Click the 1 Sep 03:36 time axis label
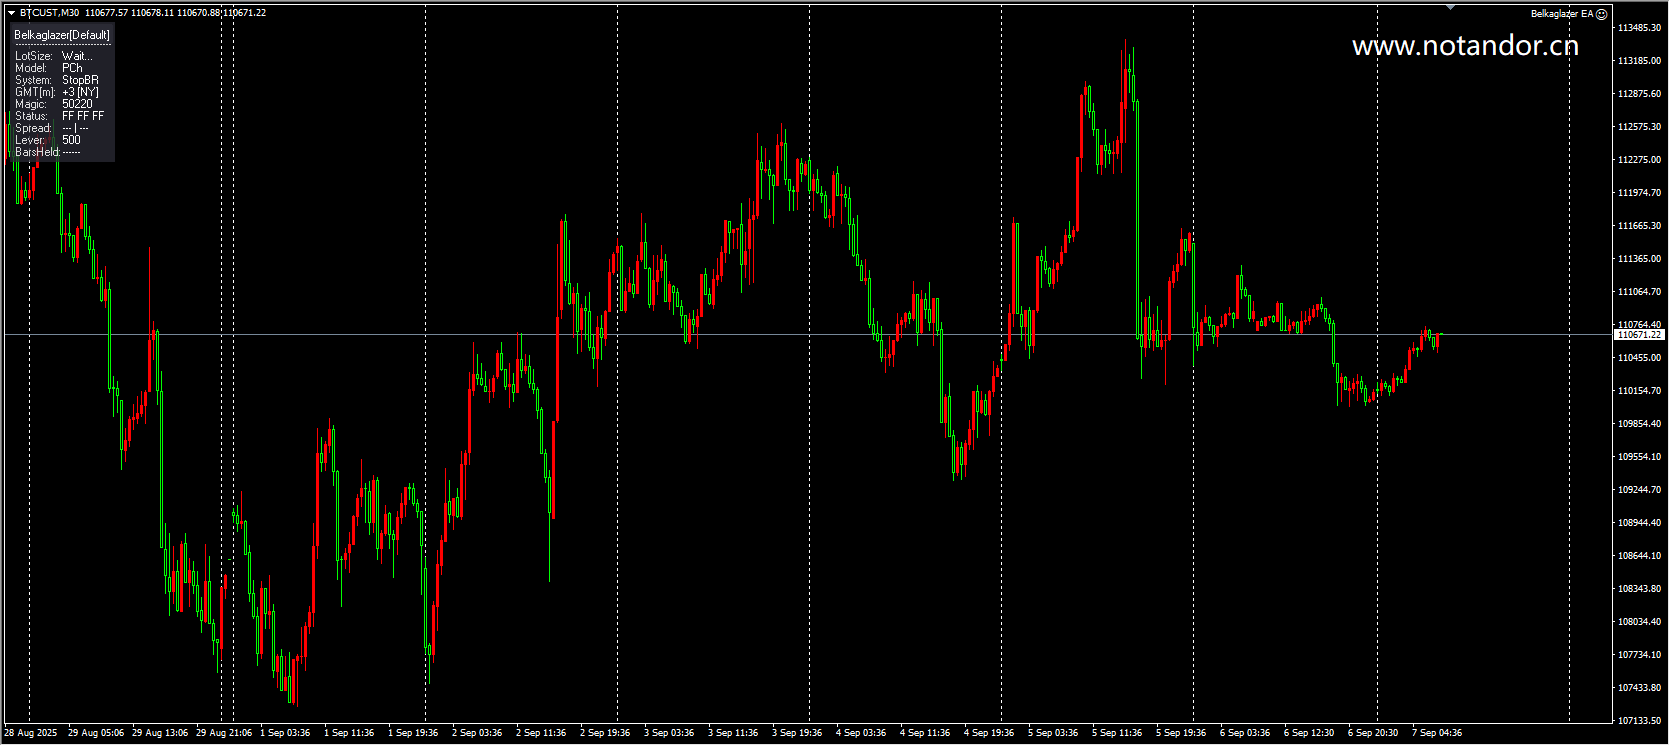 click(285, 733)
